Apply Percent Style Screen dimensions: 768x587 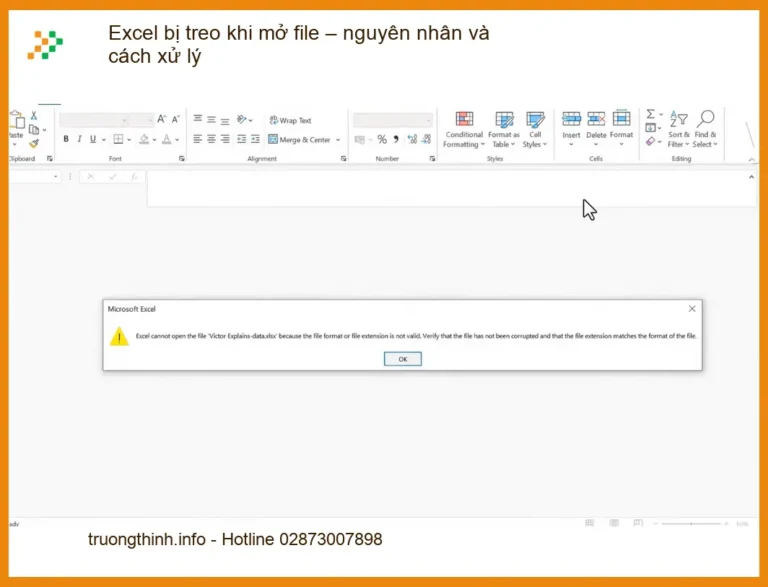coord(382,140)
